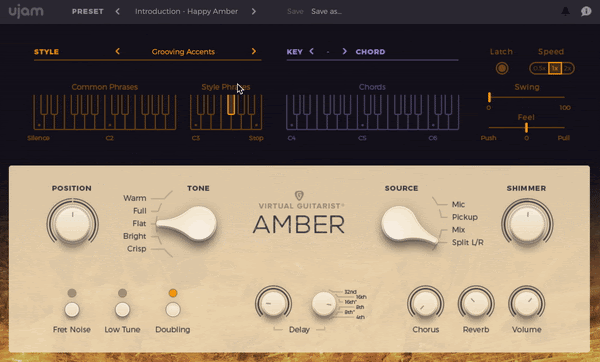Click the Shimmer knob
Screen dimensions: 600x362
tap(527, 223)
